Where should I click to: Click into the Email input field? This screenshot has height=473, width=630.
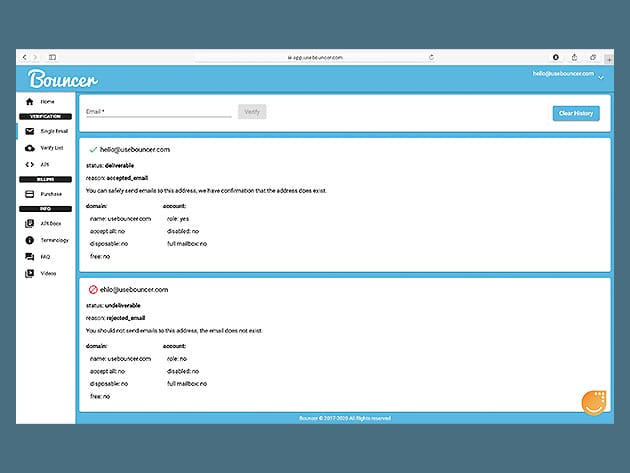pyautogui.click(x=158, y=112)
